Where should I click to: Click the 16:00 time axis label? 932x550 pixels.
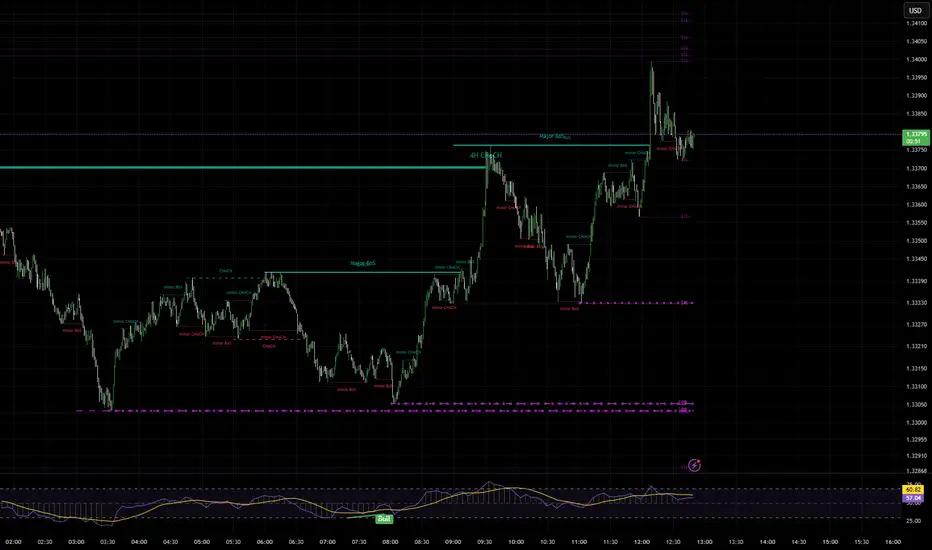[x=893, y=542]
